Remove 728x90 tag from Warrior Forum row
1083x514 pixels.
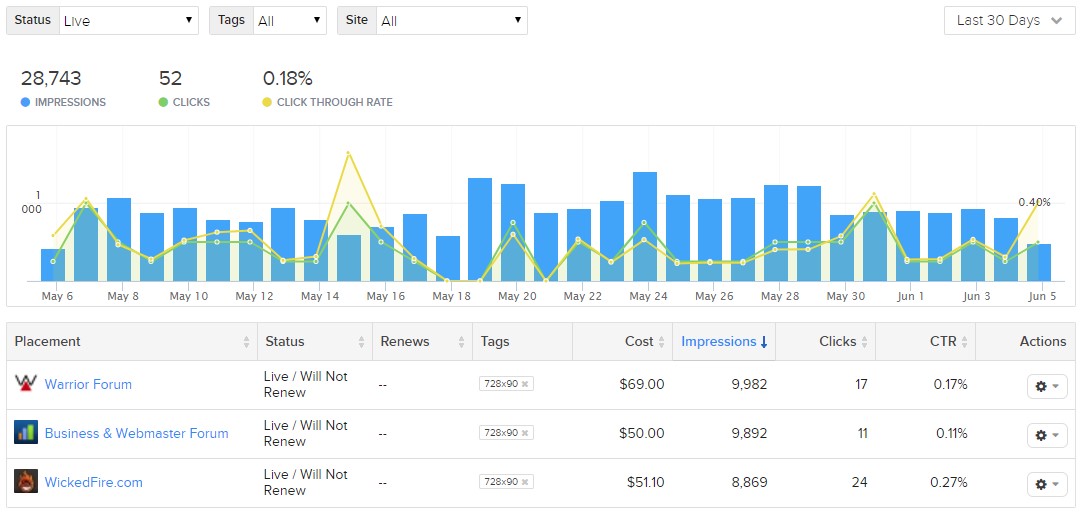[x=525, y=384]
